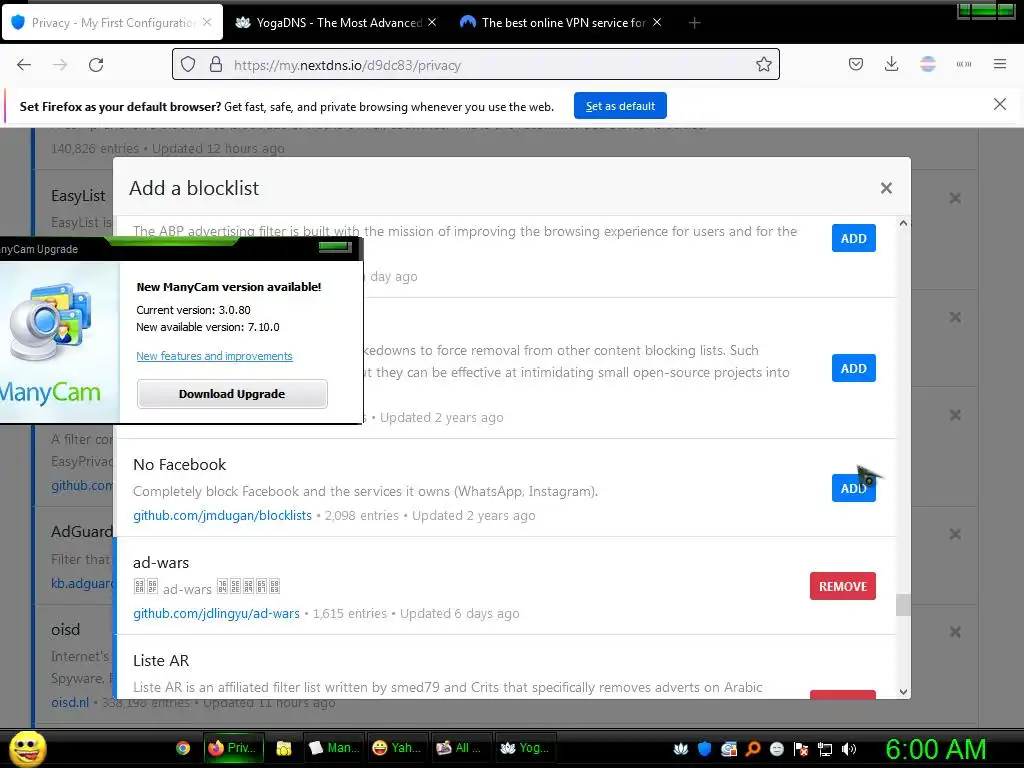Click the green button on ManyCam Upgrade titlebar
The image size is (1024, 768).
[335, 247]
